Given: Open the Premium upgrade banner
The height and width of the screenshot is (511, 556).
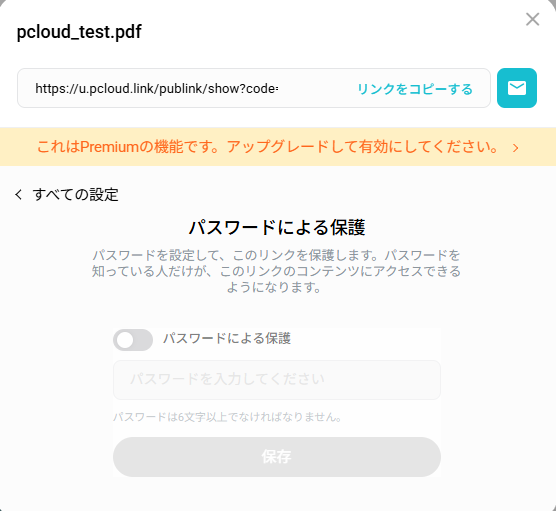Looking at the screenshot, I should [x=278, y=146].
